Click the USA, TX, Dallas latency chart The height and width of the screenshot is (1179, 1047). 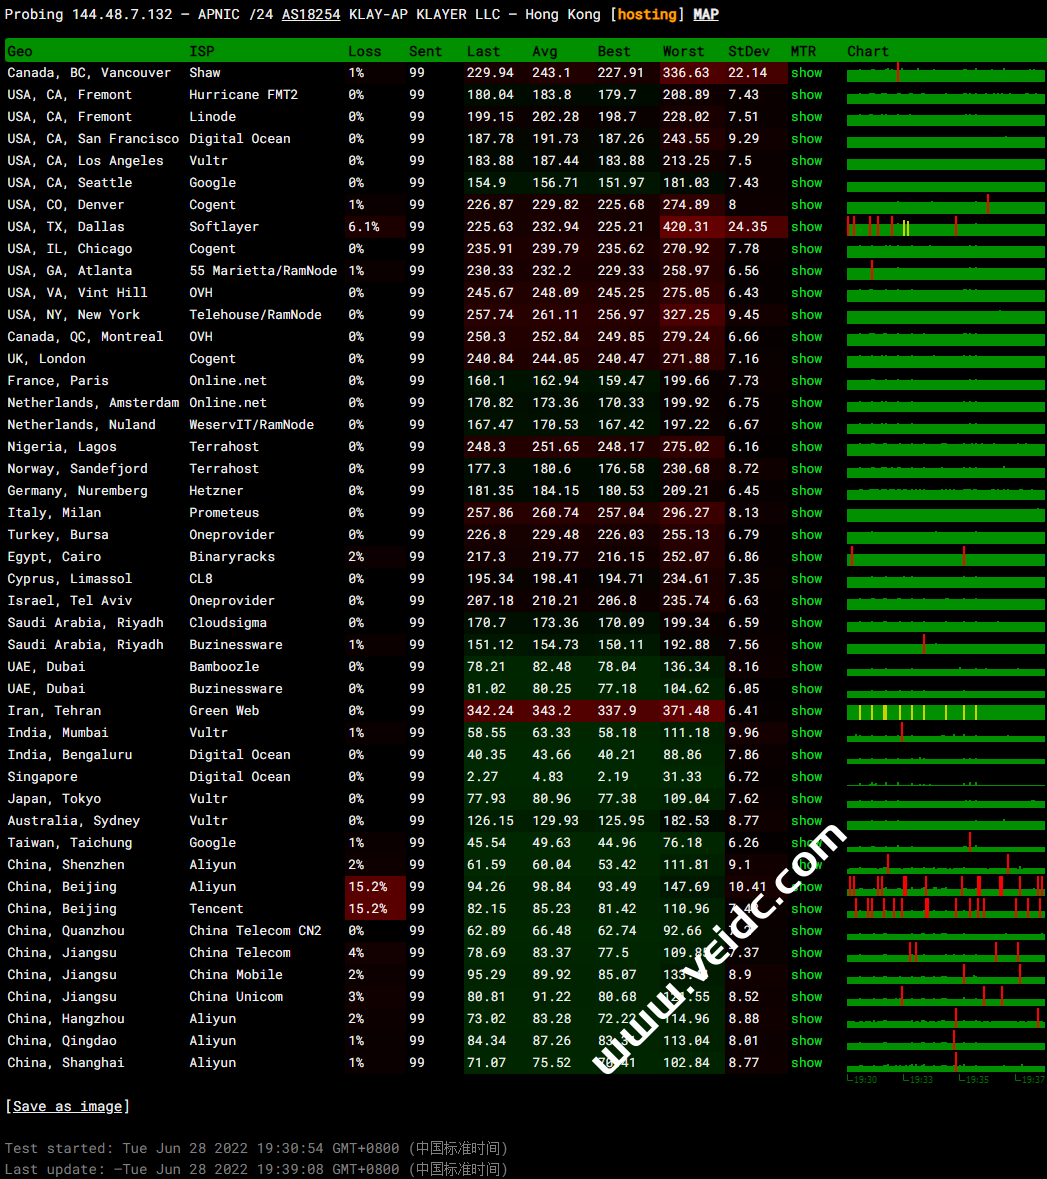[945, 227]
